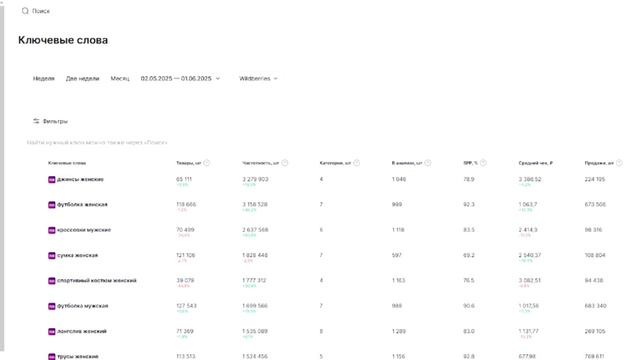640x360 pixels.
Task: Sort by the Продажи, шт column header
Action: pyautogui.click(x=599, y=163)
